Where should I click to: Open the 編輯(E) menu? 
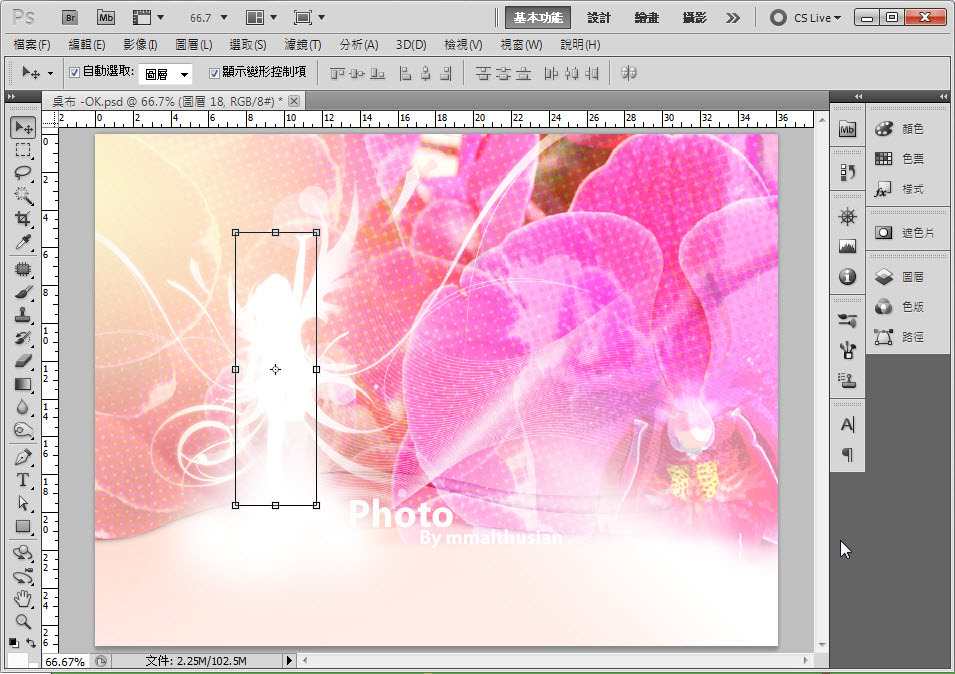click(x=87, y=44)
